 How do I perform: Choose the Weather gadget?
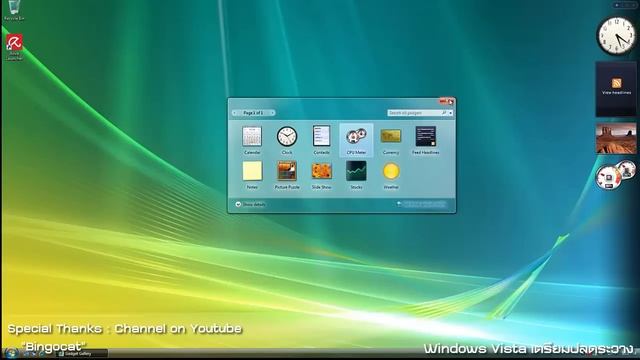coord(391,175)
